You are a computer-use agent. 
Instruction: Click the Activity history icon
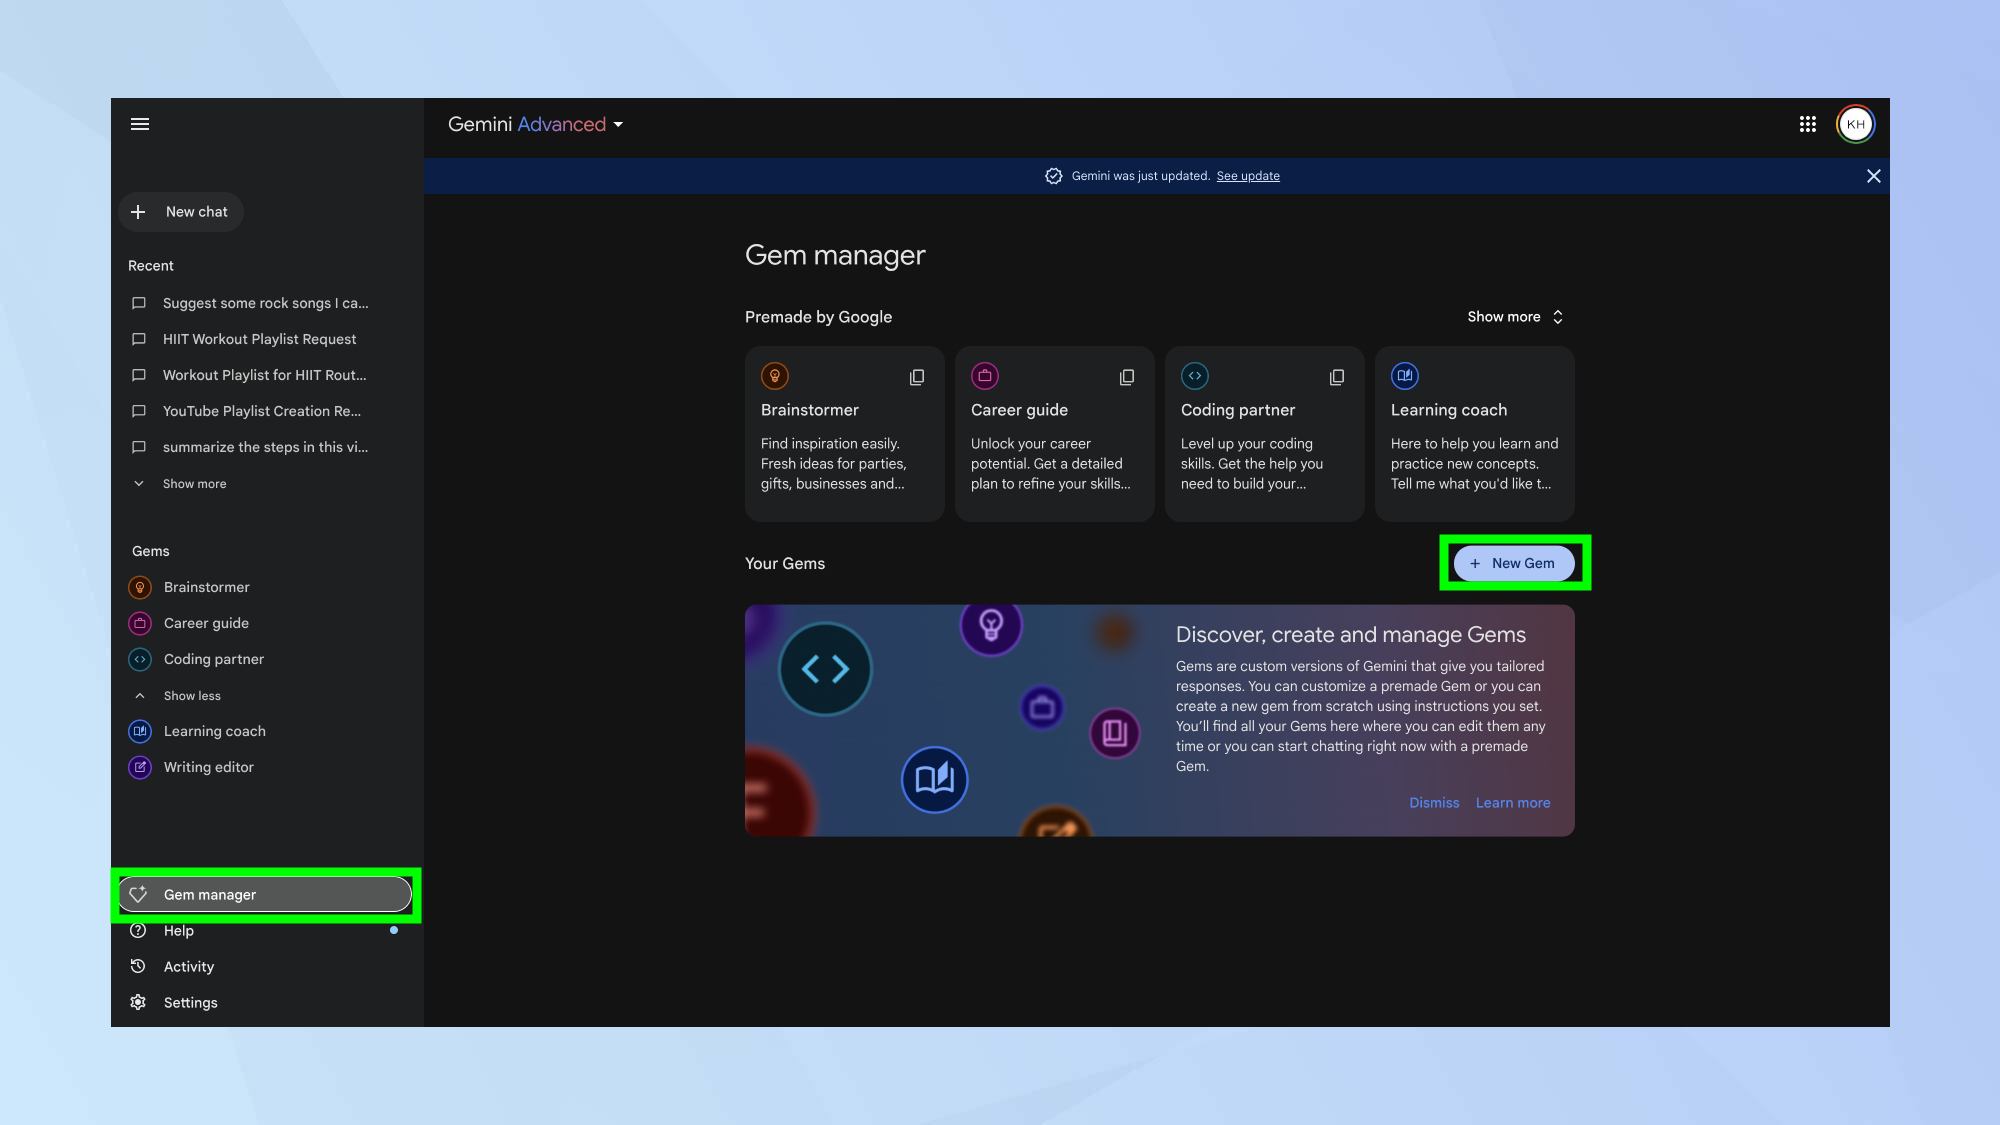click(x=137, y=967)
